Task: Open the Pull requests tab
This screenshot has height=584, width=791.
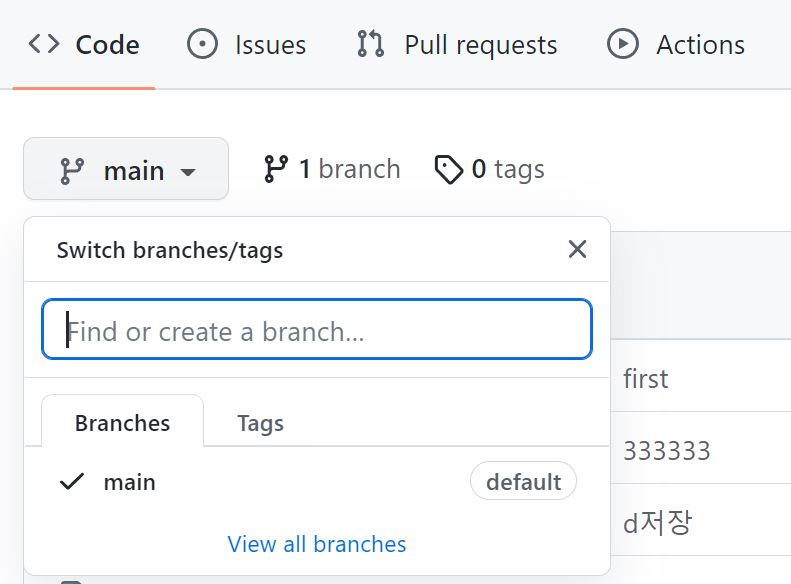Action: point(457,44)
